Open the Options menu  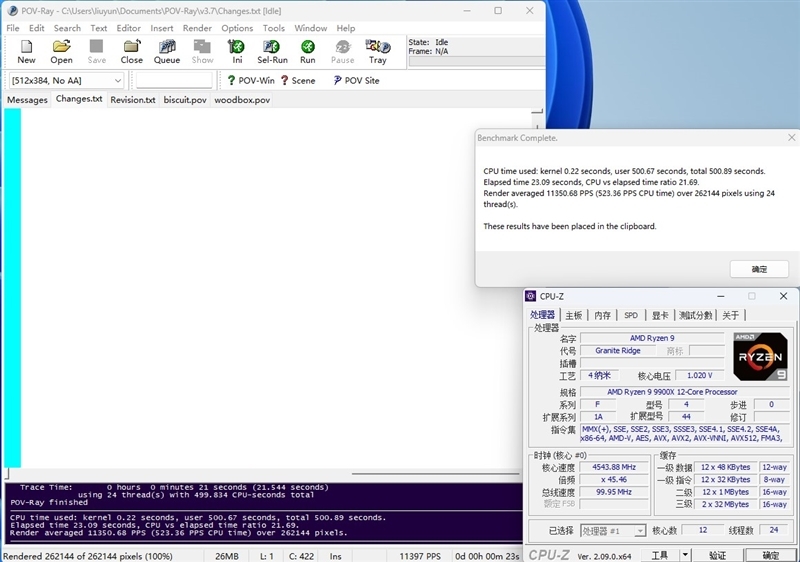(x=237, y=28)
